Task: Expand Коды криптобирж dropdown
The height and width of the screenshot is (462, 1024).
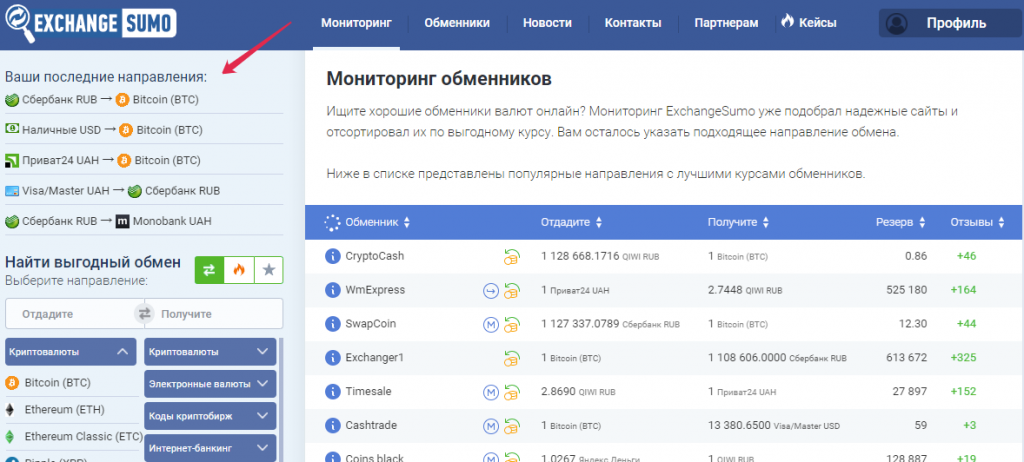Action: (x=210, y=416)
